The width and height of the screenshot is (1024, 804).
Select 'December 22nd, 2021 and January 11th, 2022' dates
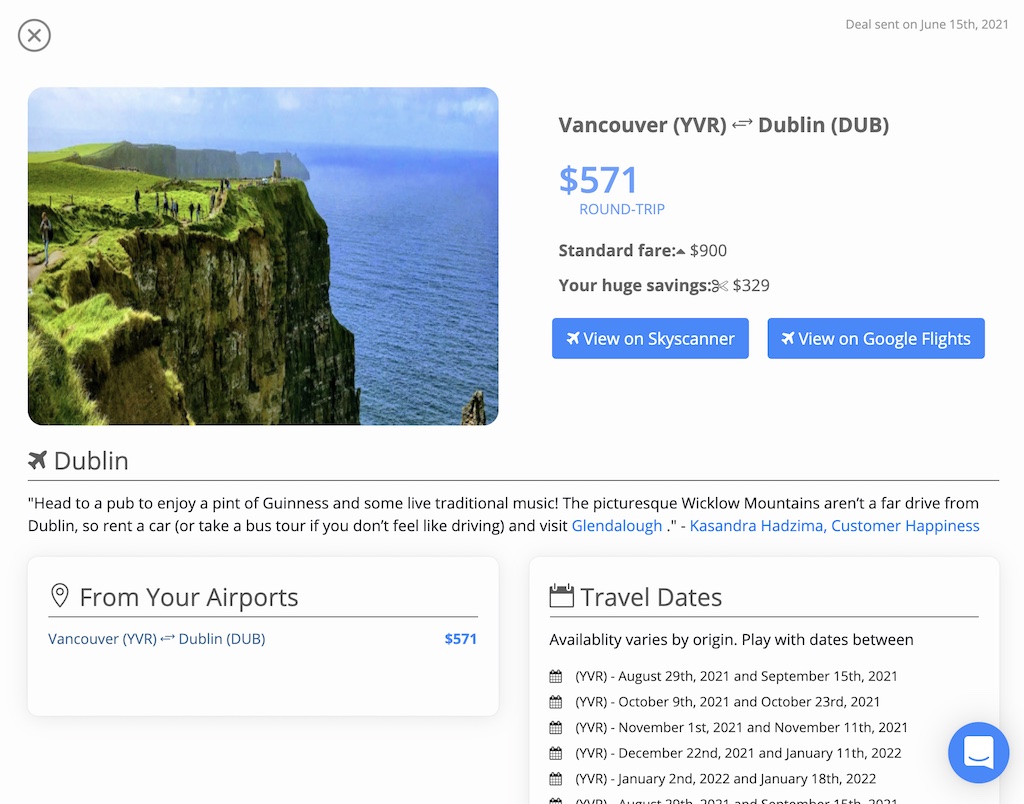[760, 752]
